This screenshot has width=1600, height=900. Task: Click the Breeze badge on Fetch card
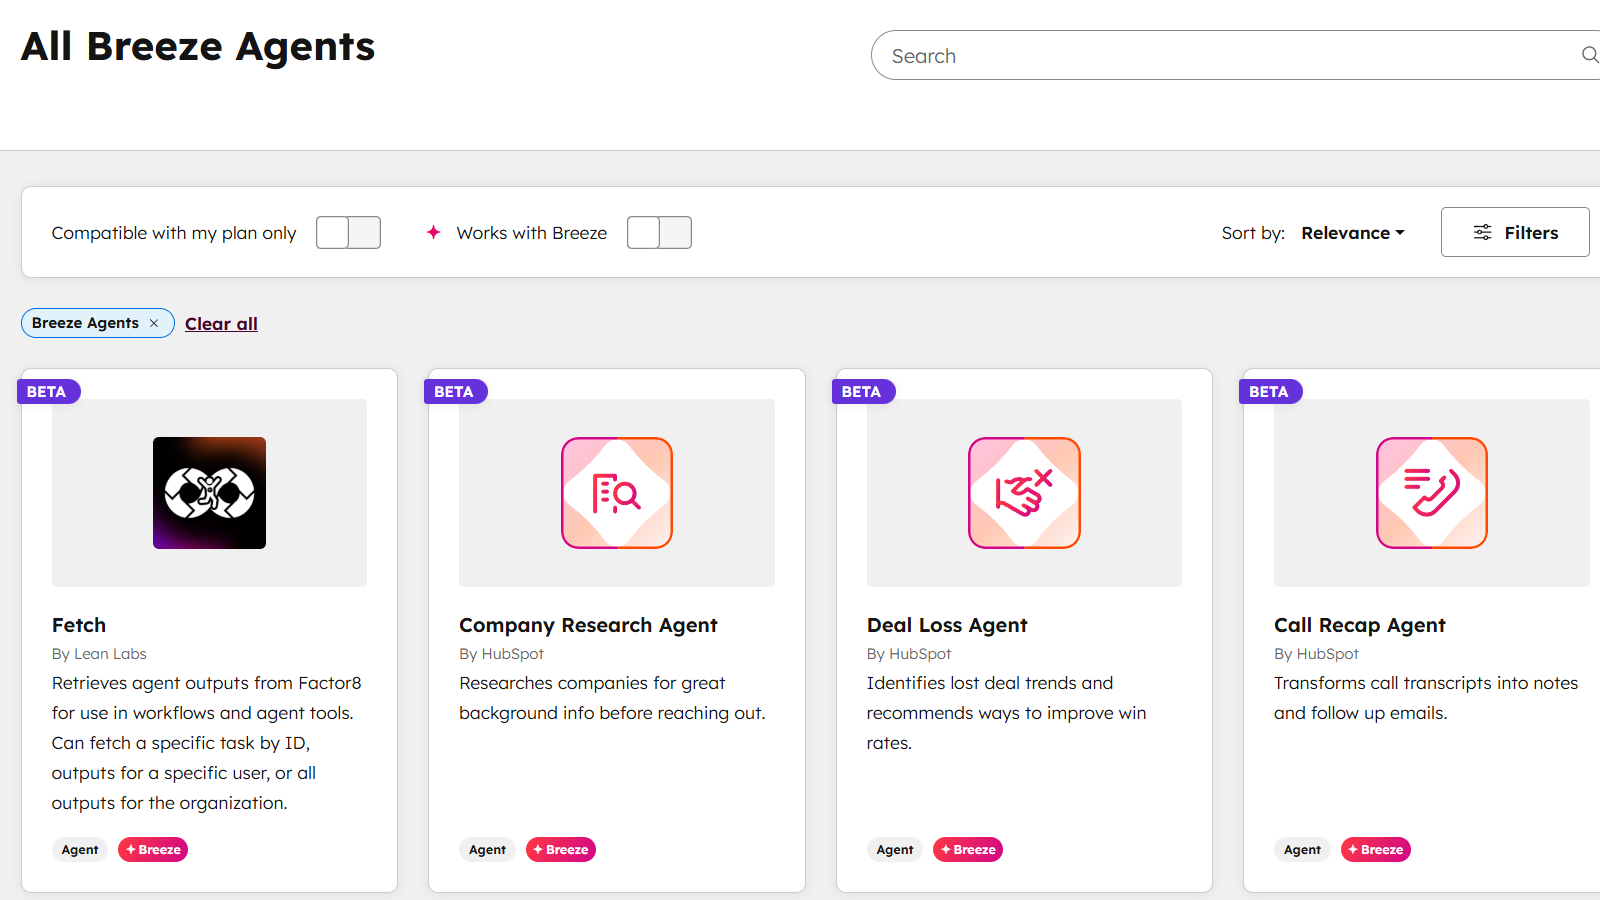(153, 850)
